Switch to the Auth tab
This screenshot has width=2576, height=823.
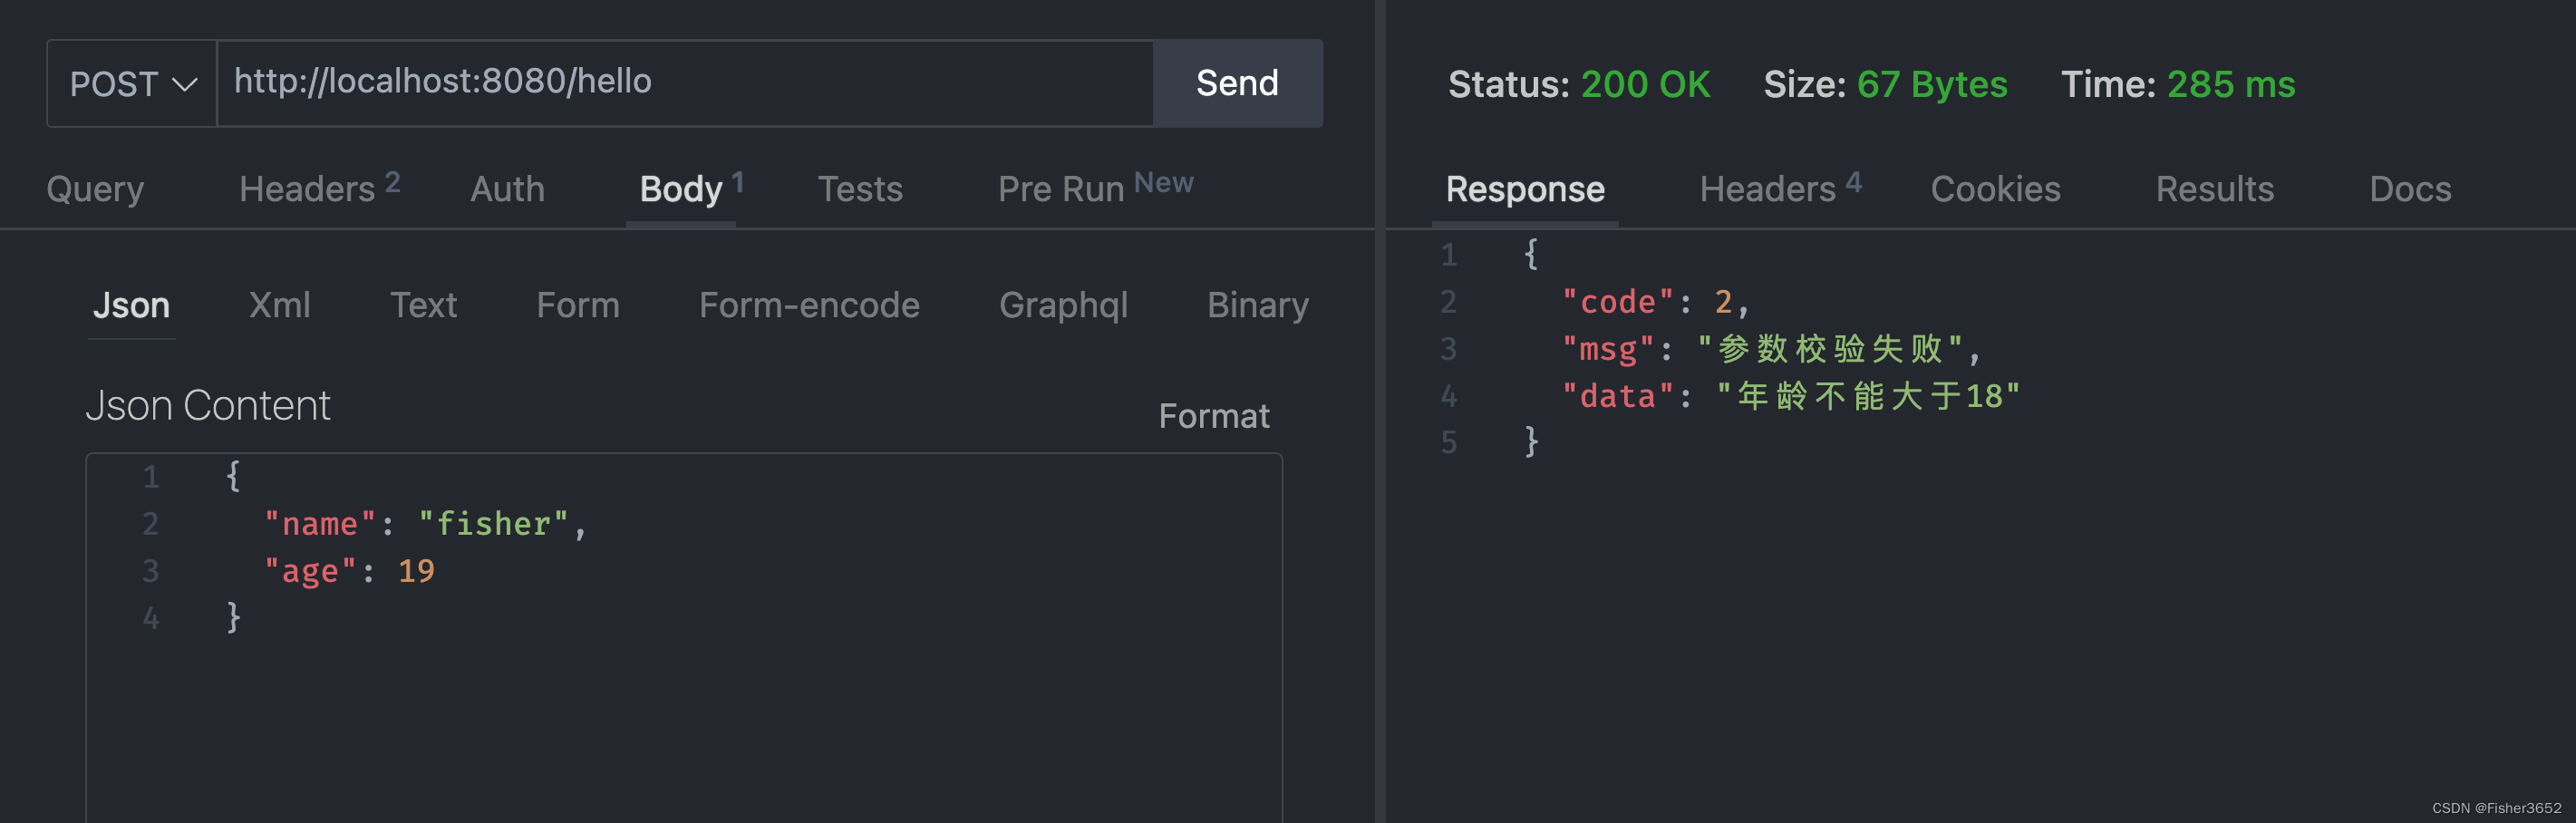(507, 189)
